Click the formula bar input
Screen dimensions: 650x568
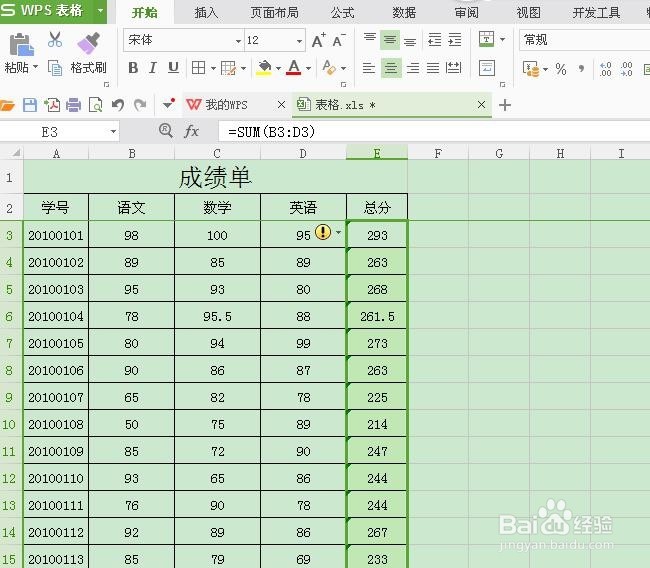click(434, 132)
